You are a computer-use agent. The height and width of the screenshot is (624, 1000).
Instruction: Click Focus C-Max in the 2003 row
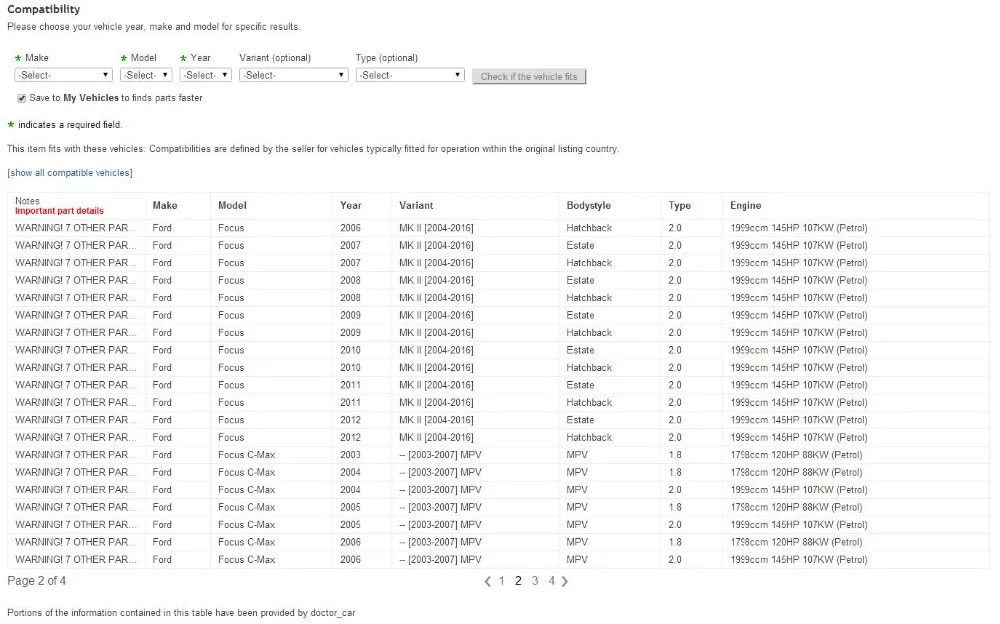click(x=247, y=455)
